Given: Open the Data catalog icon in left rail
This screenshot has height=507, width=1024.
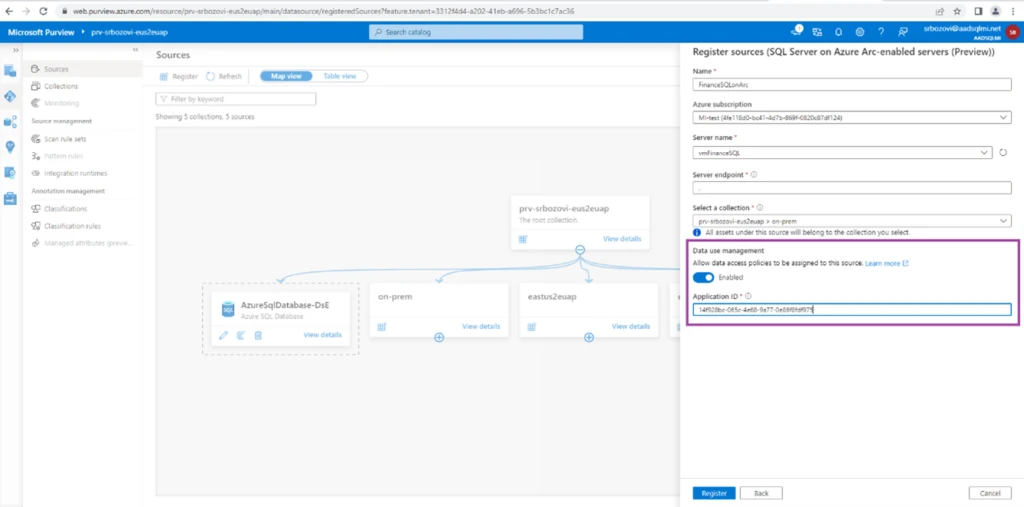Looking at the screenshot, I should point(10,71).
